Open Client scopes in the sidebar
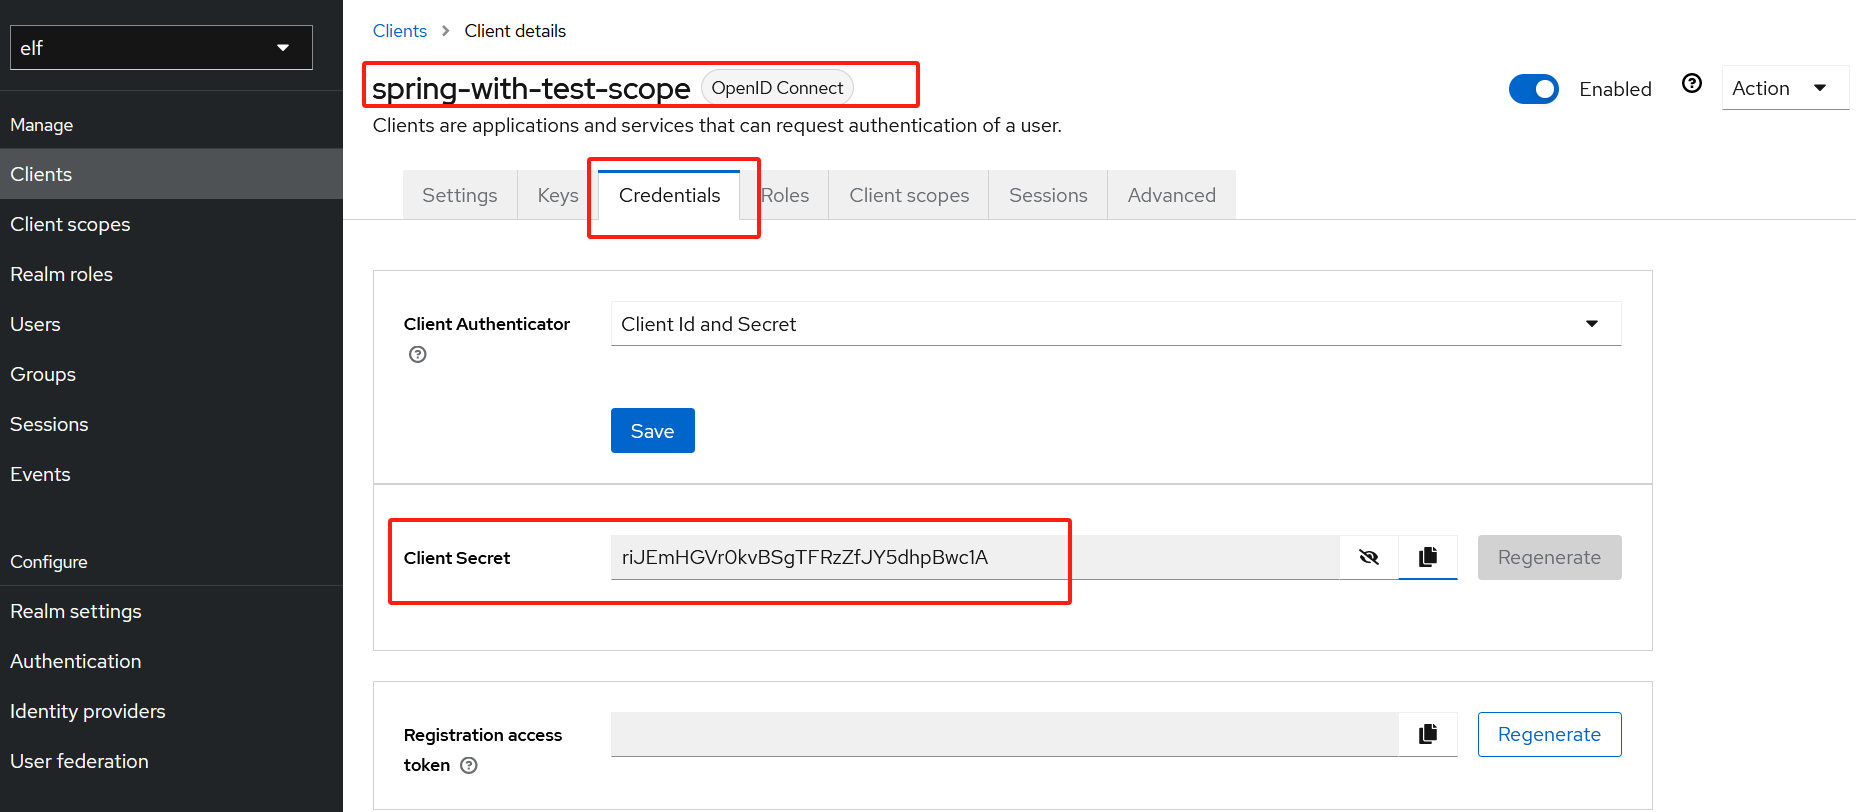Viewport: 1856px width, 812px height. click(x=171, y=224)
